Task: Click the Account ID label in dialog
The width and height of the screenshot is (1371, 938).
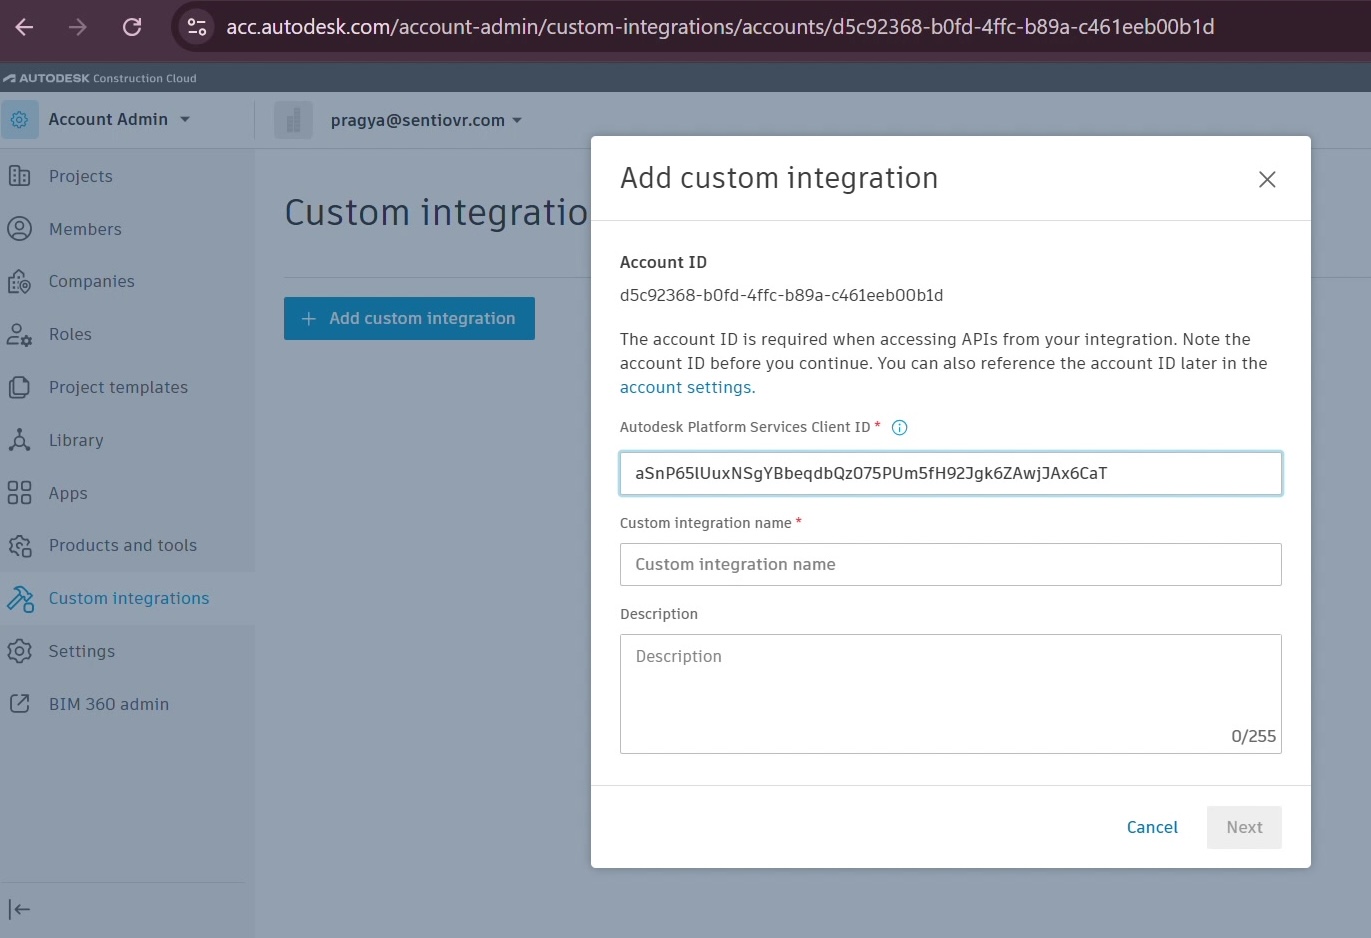Action: (x=663, y=263)
